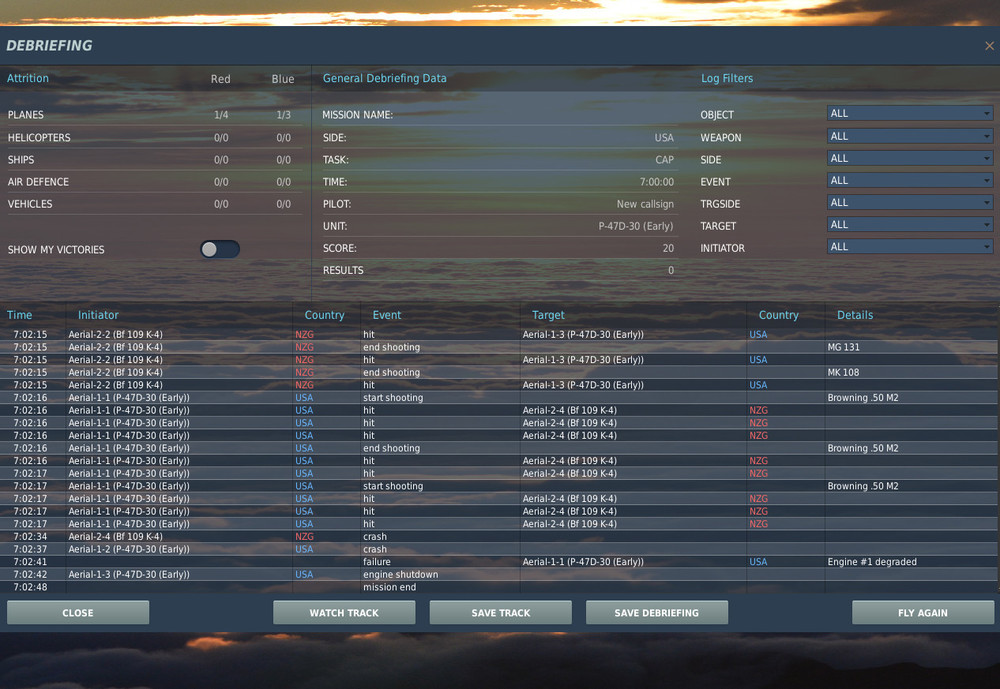Close the debriefing window with the X icon
Screen dimensions: 1000x689
(989, 46)
